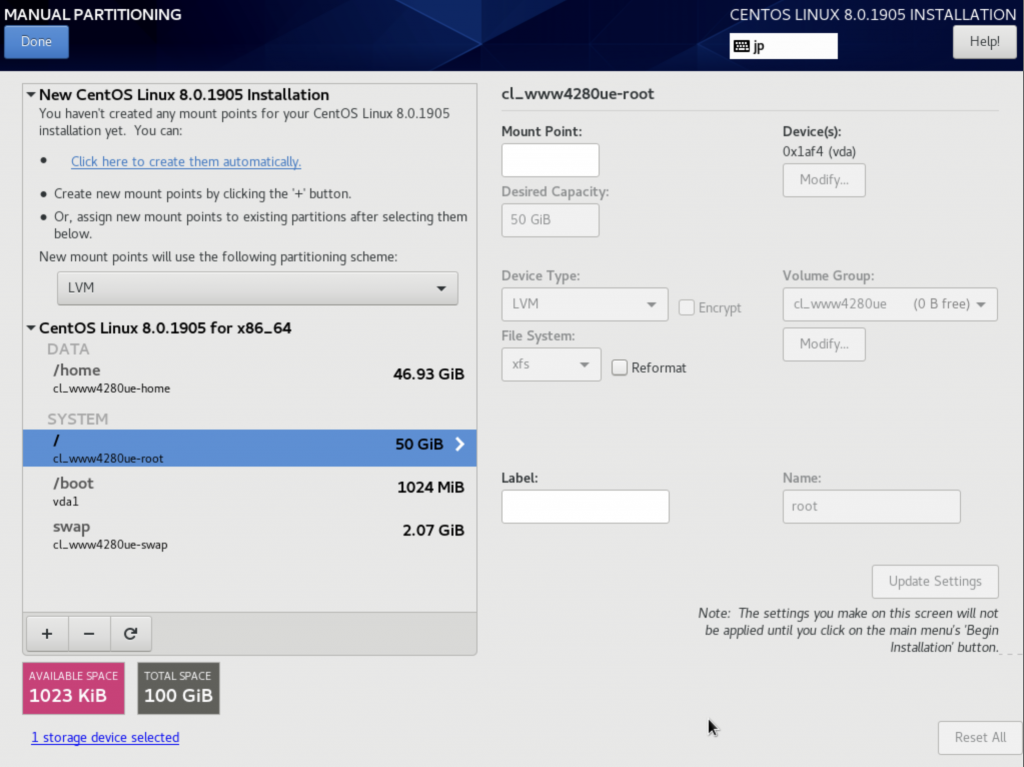Click the keyboard layout jp indicator
Viewport: 1024px width, 767px height.
[783, 46]
